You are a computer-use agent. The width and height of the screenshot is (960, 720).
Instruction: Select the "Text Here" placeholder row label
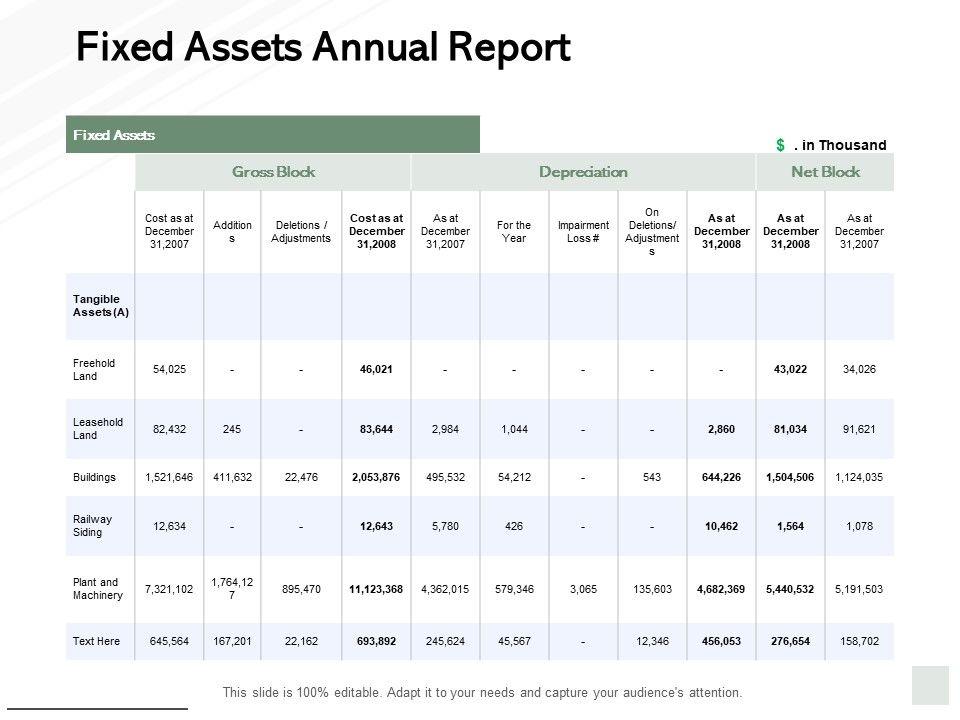click(x=96, y=641)
